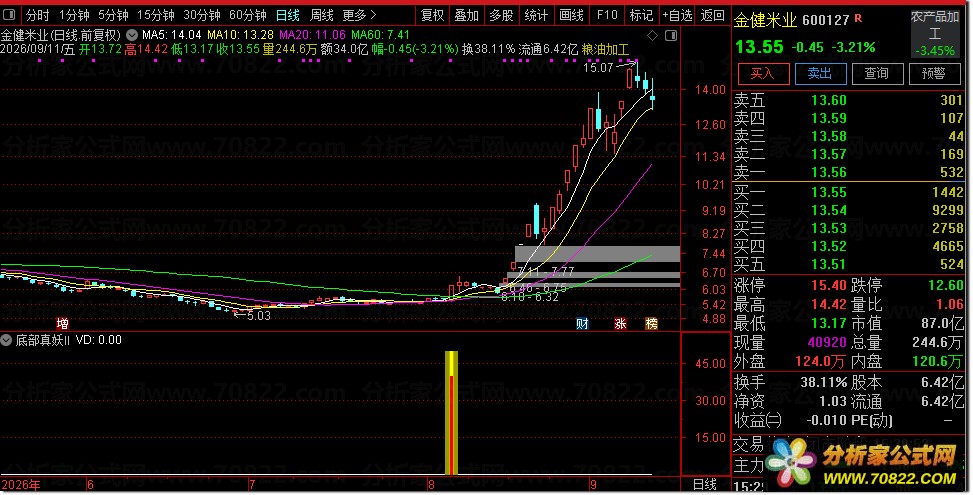The width and height of the screenshot is (973, 495).
Task: Click the red R margin icon
Action: (858, 18)
